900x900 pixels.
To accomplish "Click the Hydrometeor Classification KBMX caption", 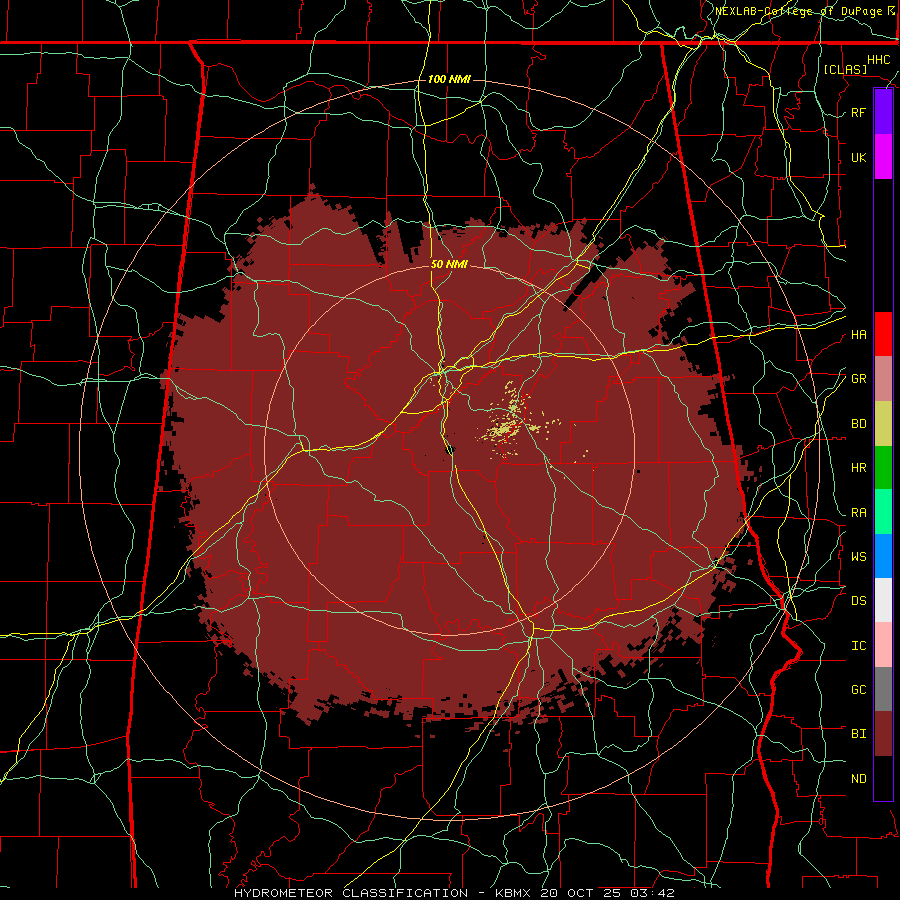I will (454, 893).
